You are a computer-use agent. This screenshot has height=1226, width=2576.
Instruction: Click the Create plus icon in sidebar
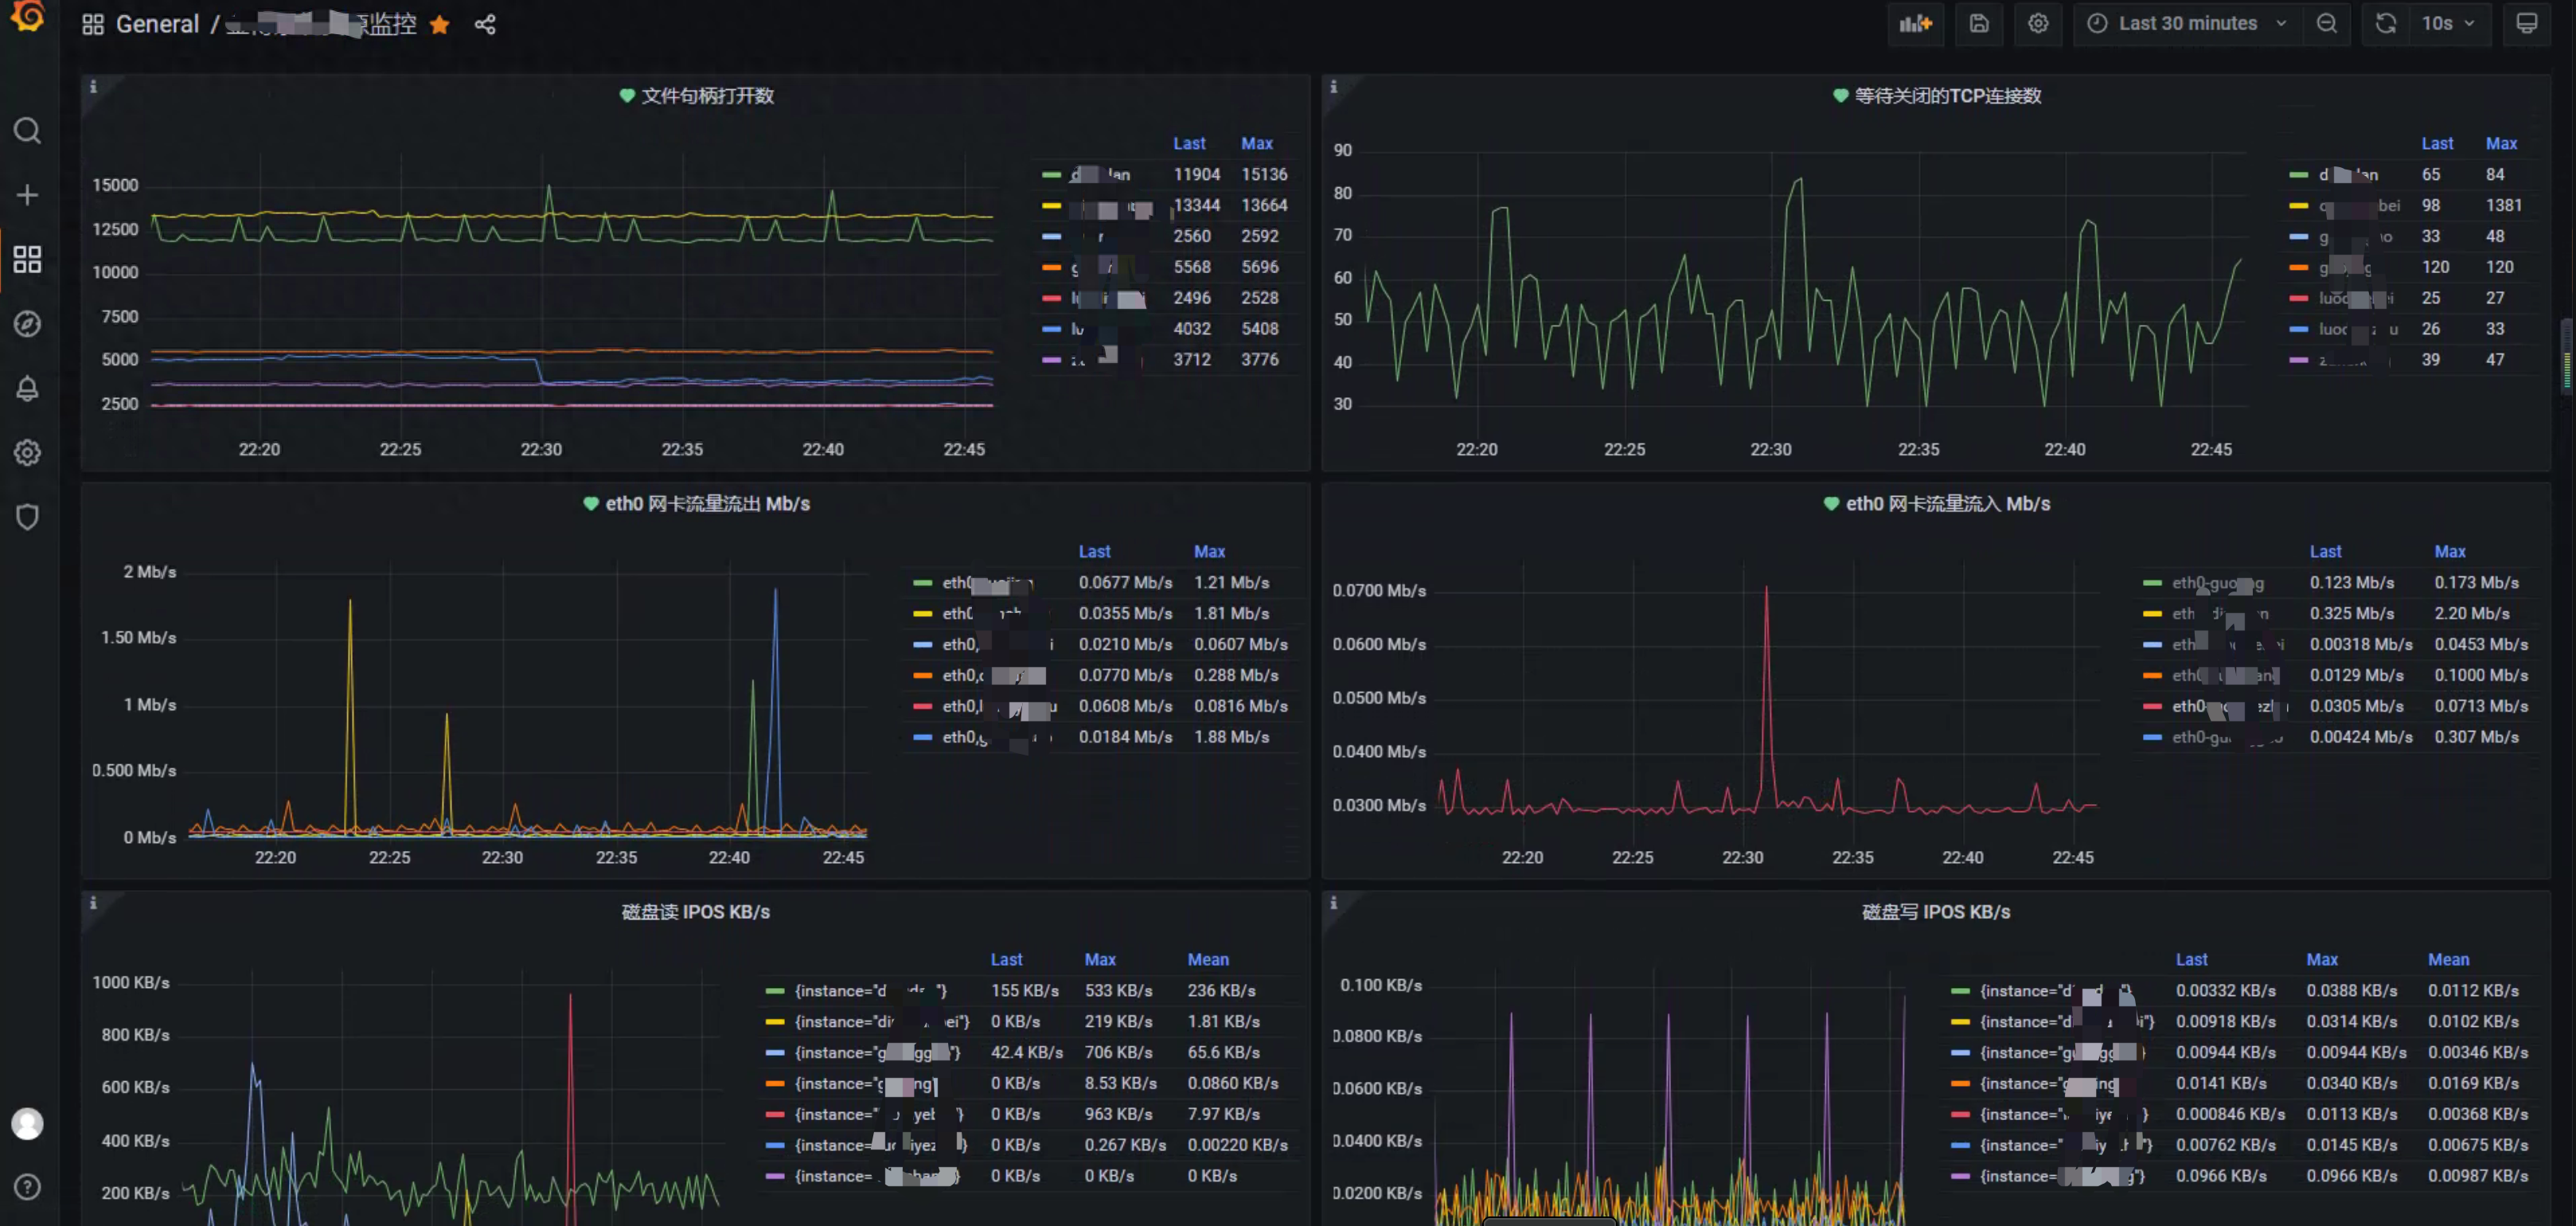(27, 195)
